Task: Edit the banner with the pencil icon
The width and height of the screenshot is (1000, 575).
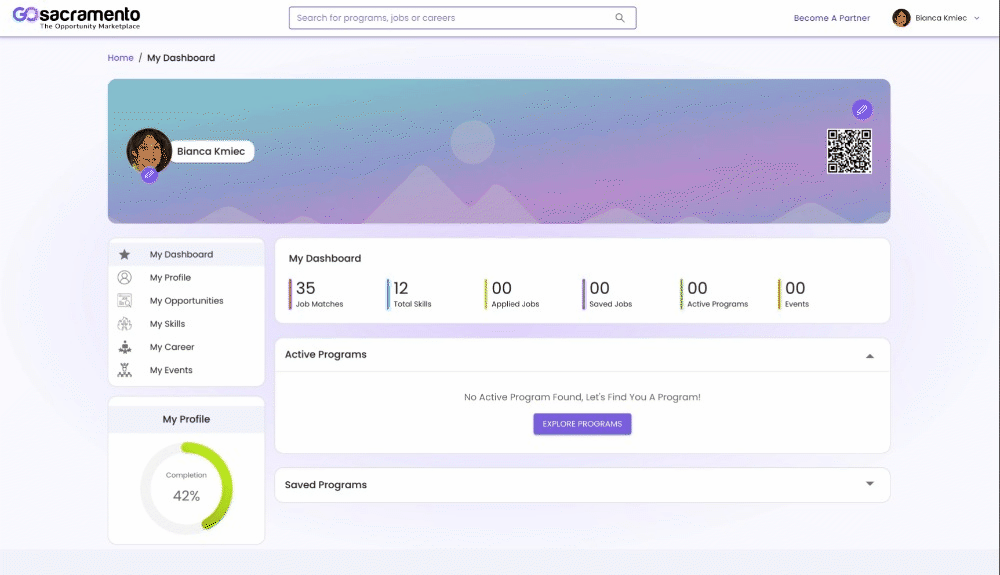Action: pyautogui.click(x=862, y=110)
